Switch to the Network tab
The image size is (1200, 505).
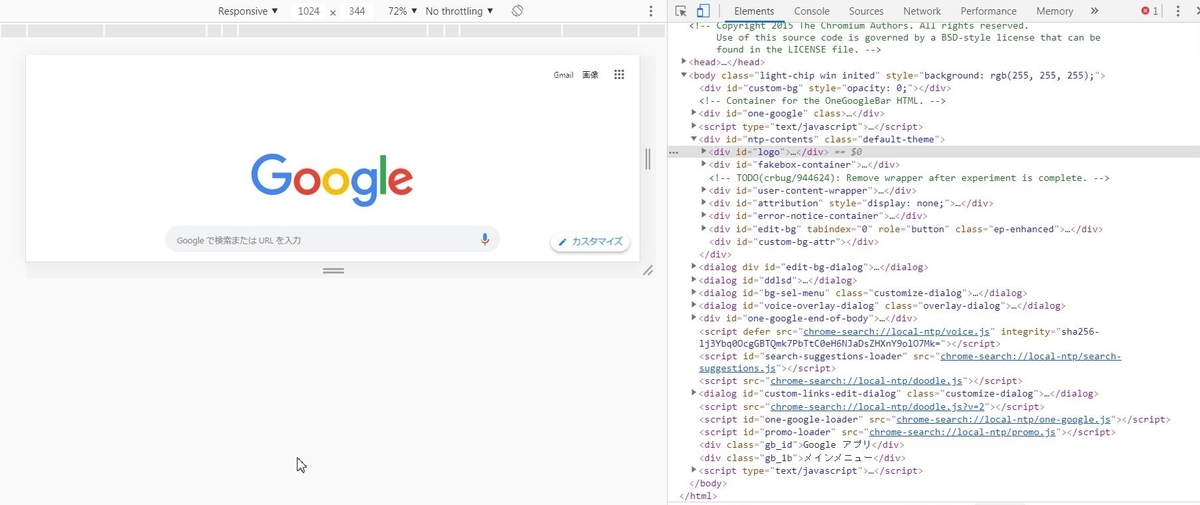(922, 11)
